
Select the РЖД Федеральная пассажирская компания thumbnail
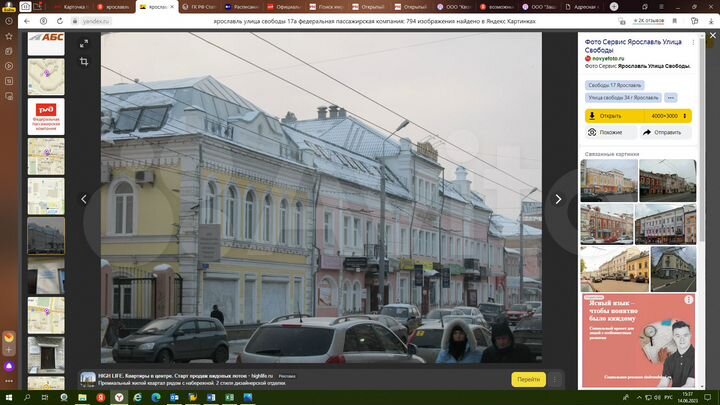pos(46,117)
